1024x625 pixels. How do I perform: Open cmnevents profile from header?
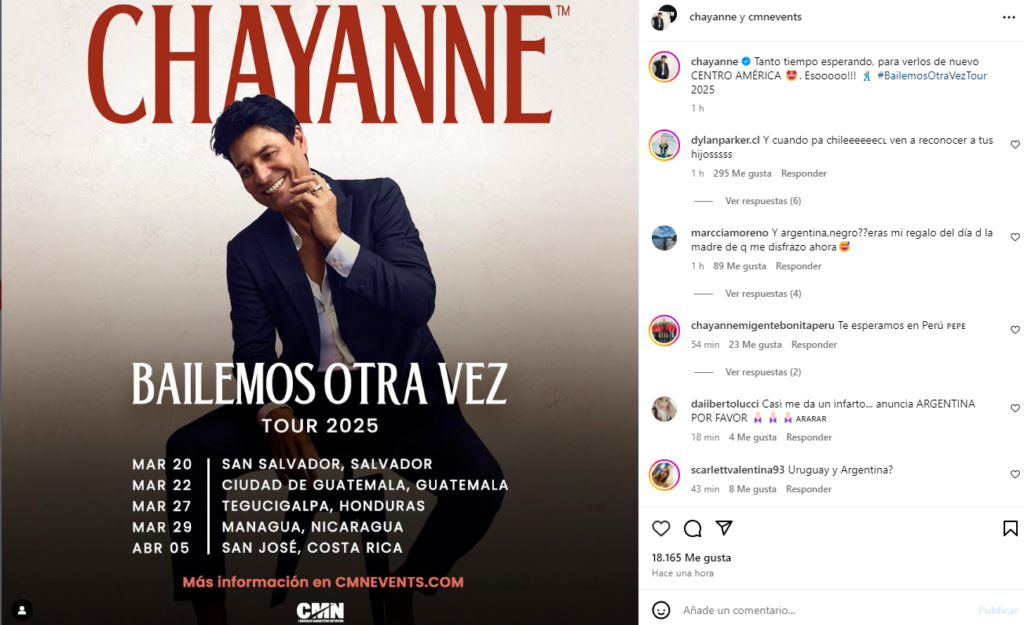[x=775, y=17]
